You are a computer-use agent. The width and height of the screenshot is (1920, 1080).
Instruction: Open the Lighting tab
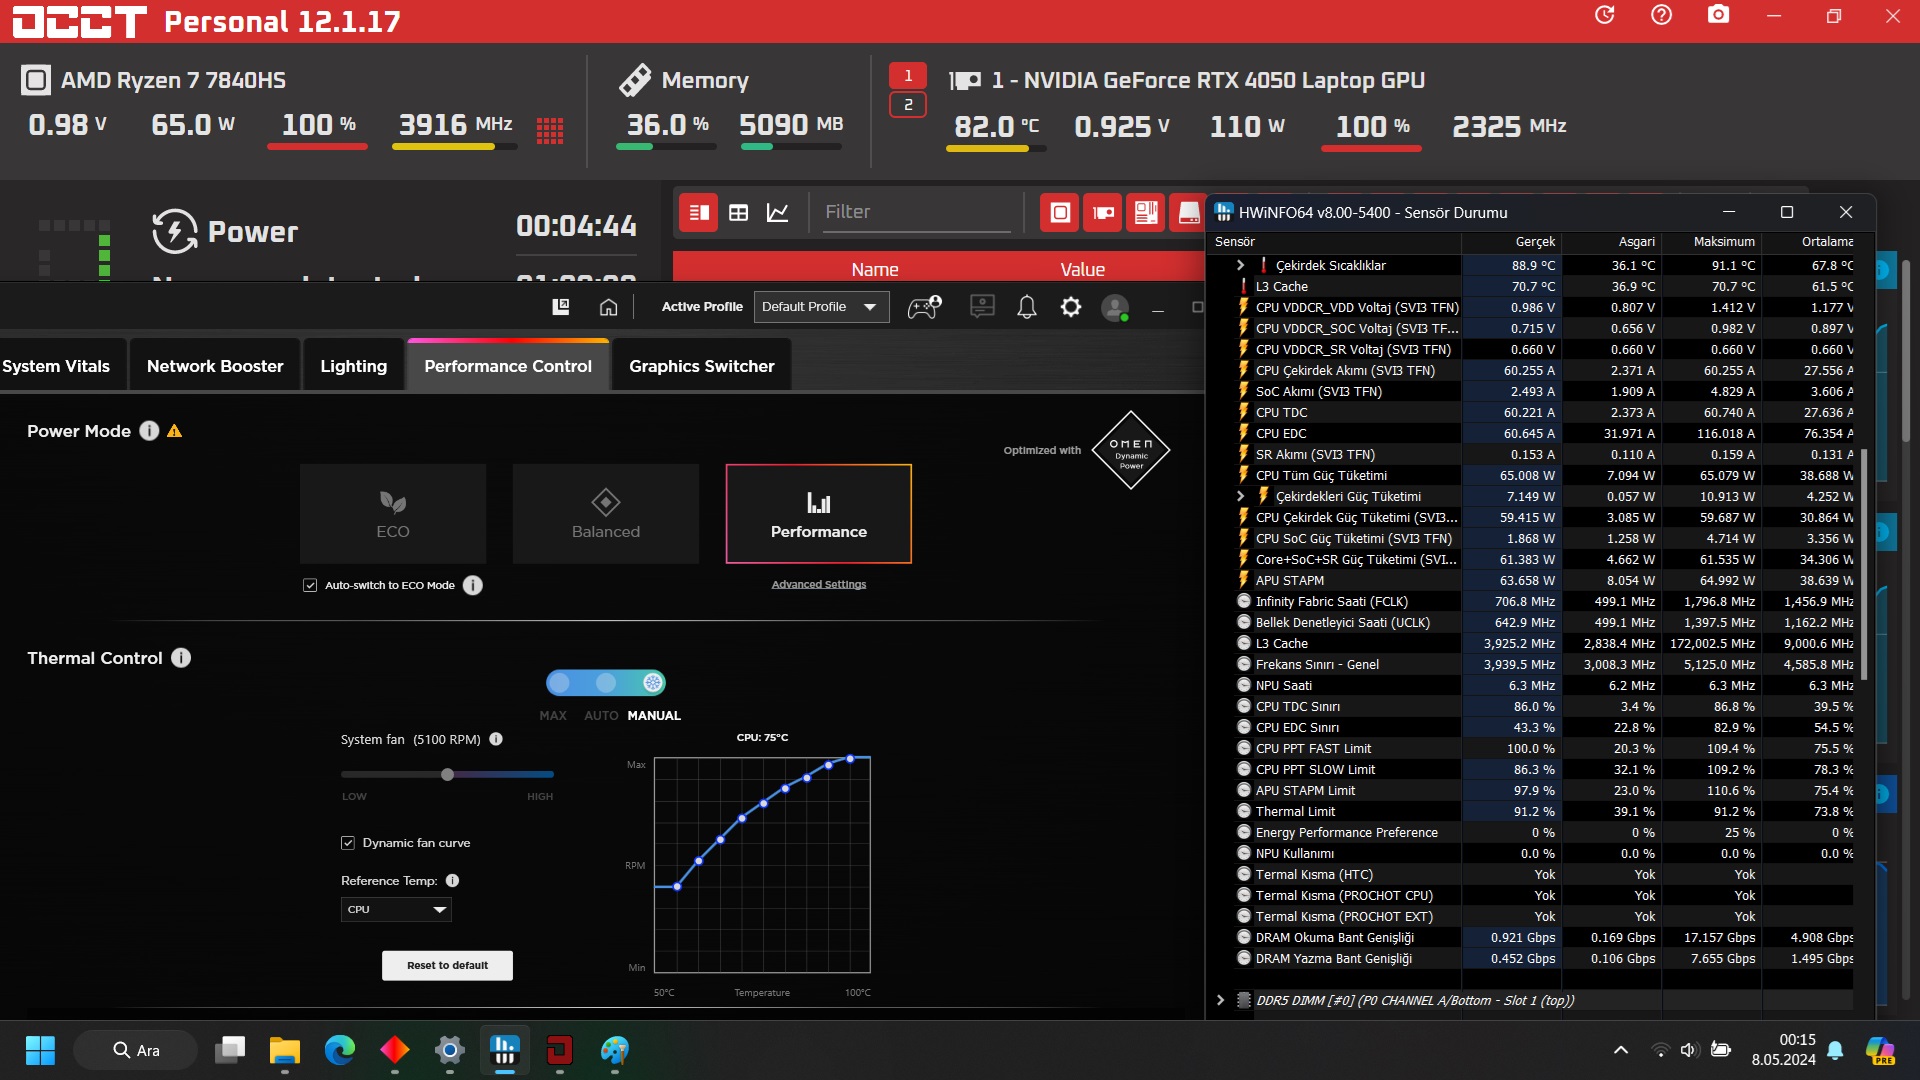click(353, 366)
